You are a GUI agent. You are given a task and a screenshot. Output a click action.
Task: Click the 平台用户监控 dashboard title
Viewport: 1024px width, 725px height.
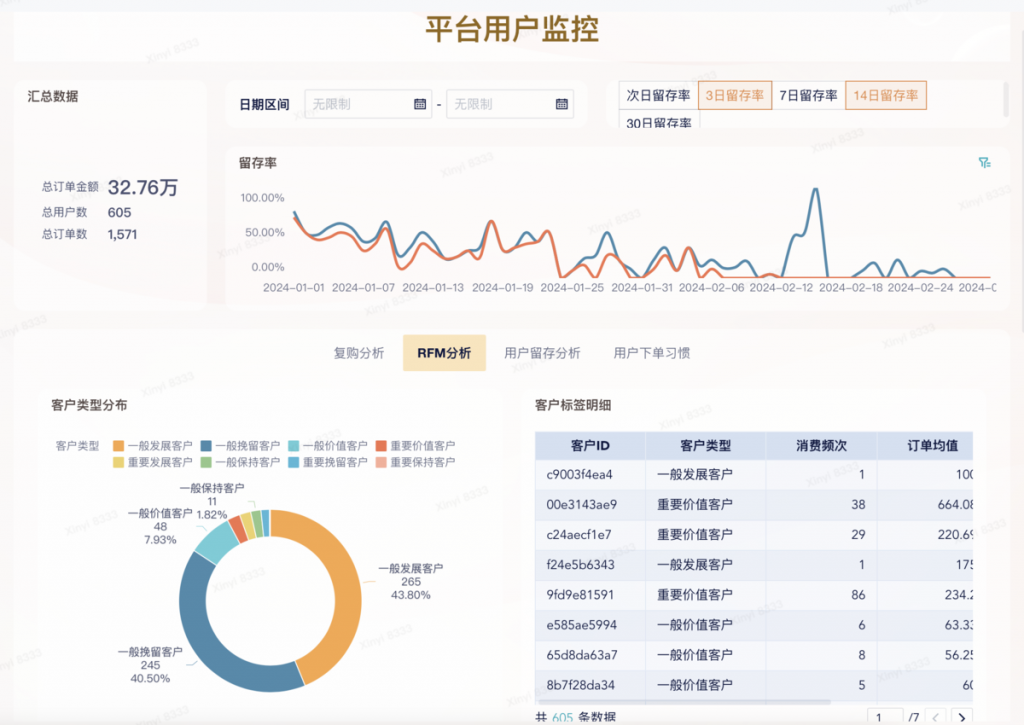(x=512, y=29)
